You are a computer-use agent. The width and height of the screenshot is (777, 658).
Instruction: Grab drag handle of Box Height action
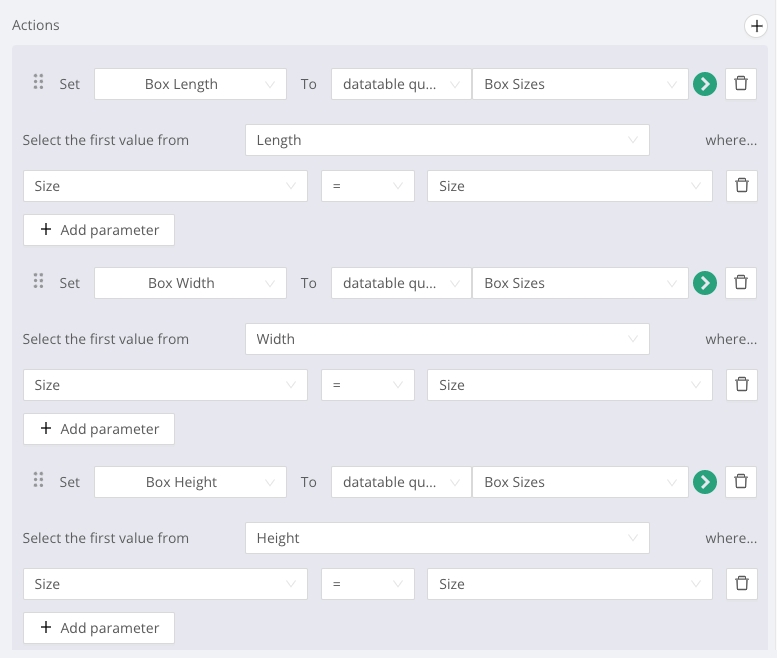pyautogui.click(x=39, y=481)
